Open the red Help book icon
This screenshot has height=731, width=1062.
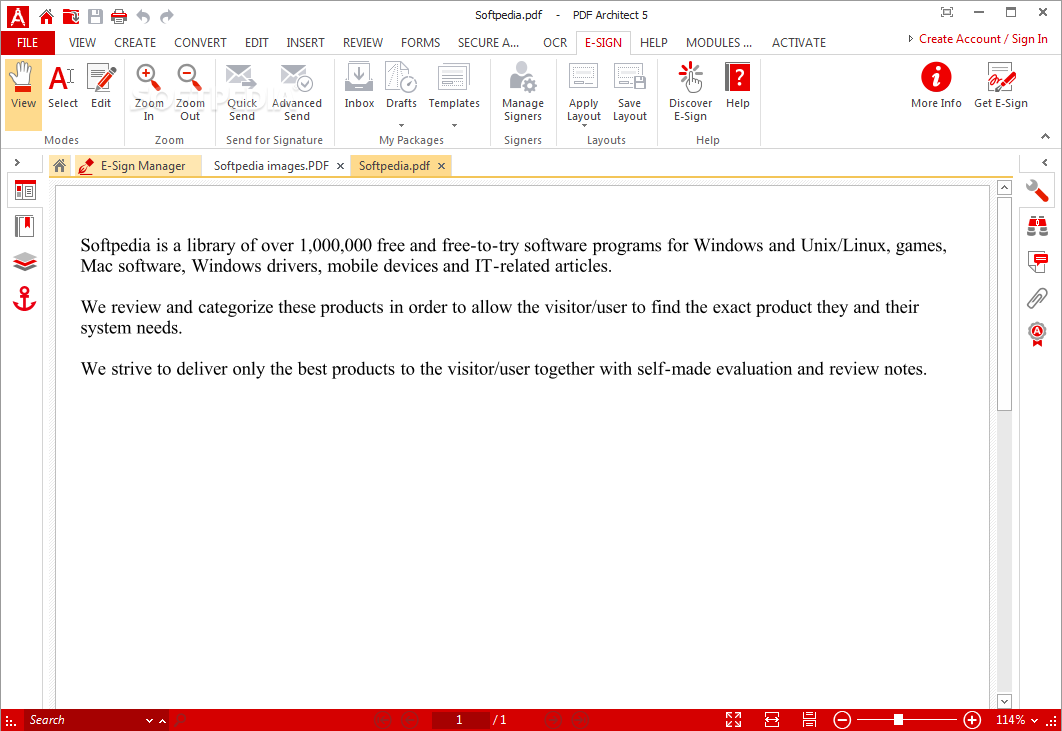738,85
